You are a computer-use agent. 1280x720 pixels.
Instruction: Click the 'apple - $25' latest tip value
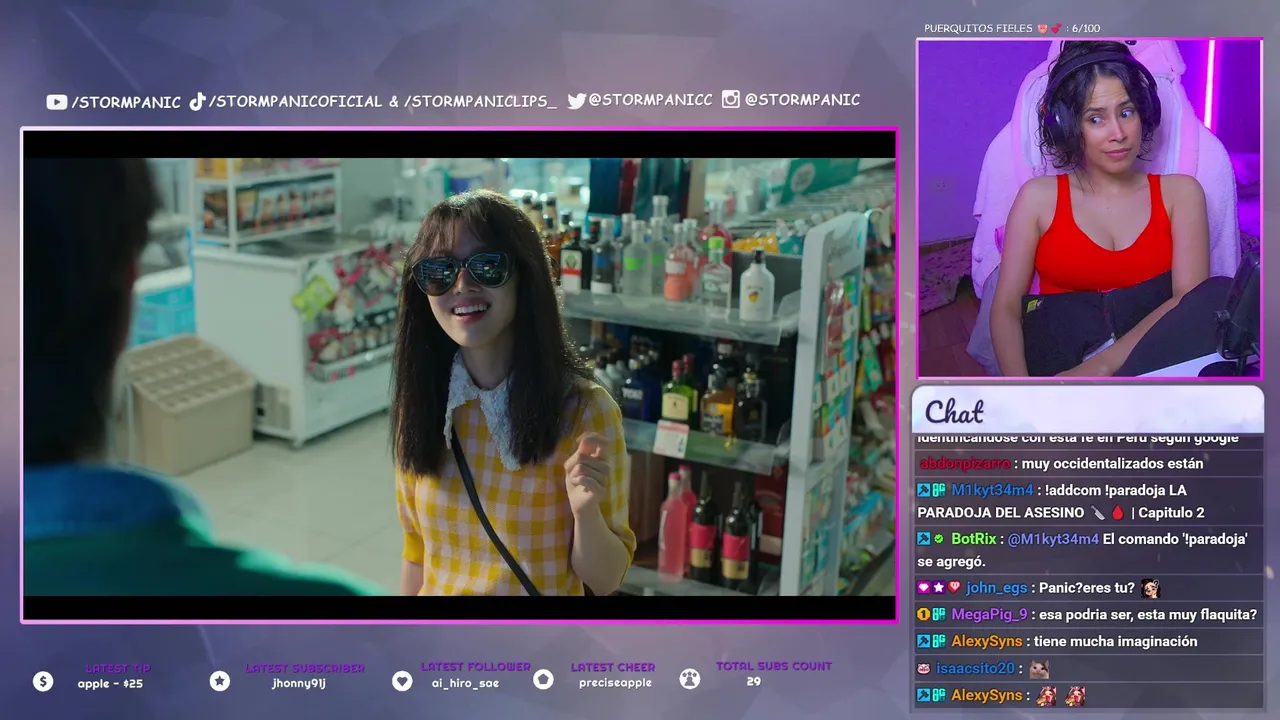[110, 684]
